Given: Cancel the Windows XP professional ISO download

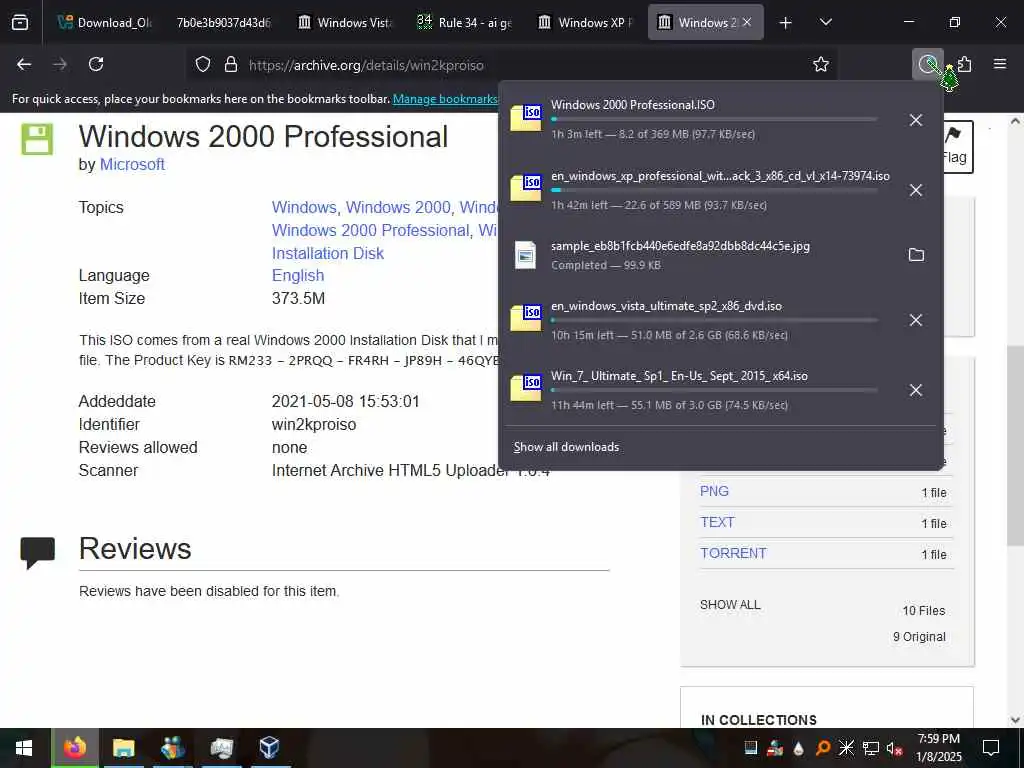Looking at the screenshot, I should 916,190.
